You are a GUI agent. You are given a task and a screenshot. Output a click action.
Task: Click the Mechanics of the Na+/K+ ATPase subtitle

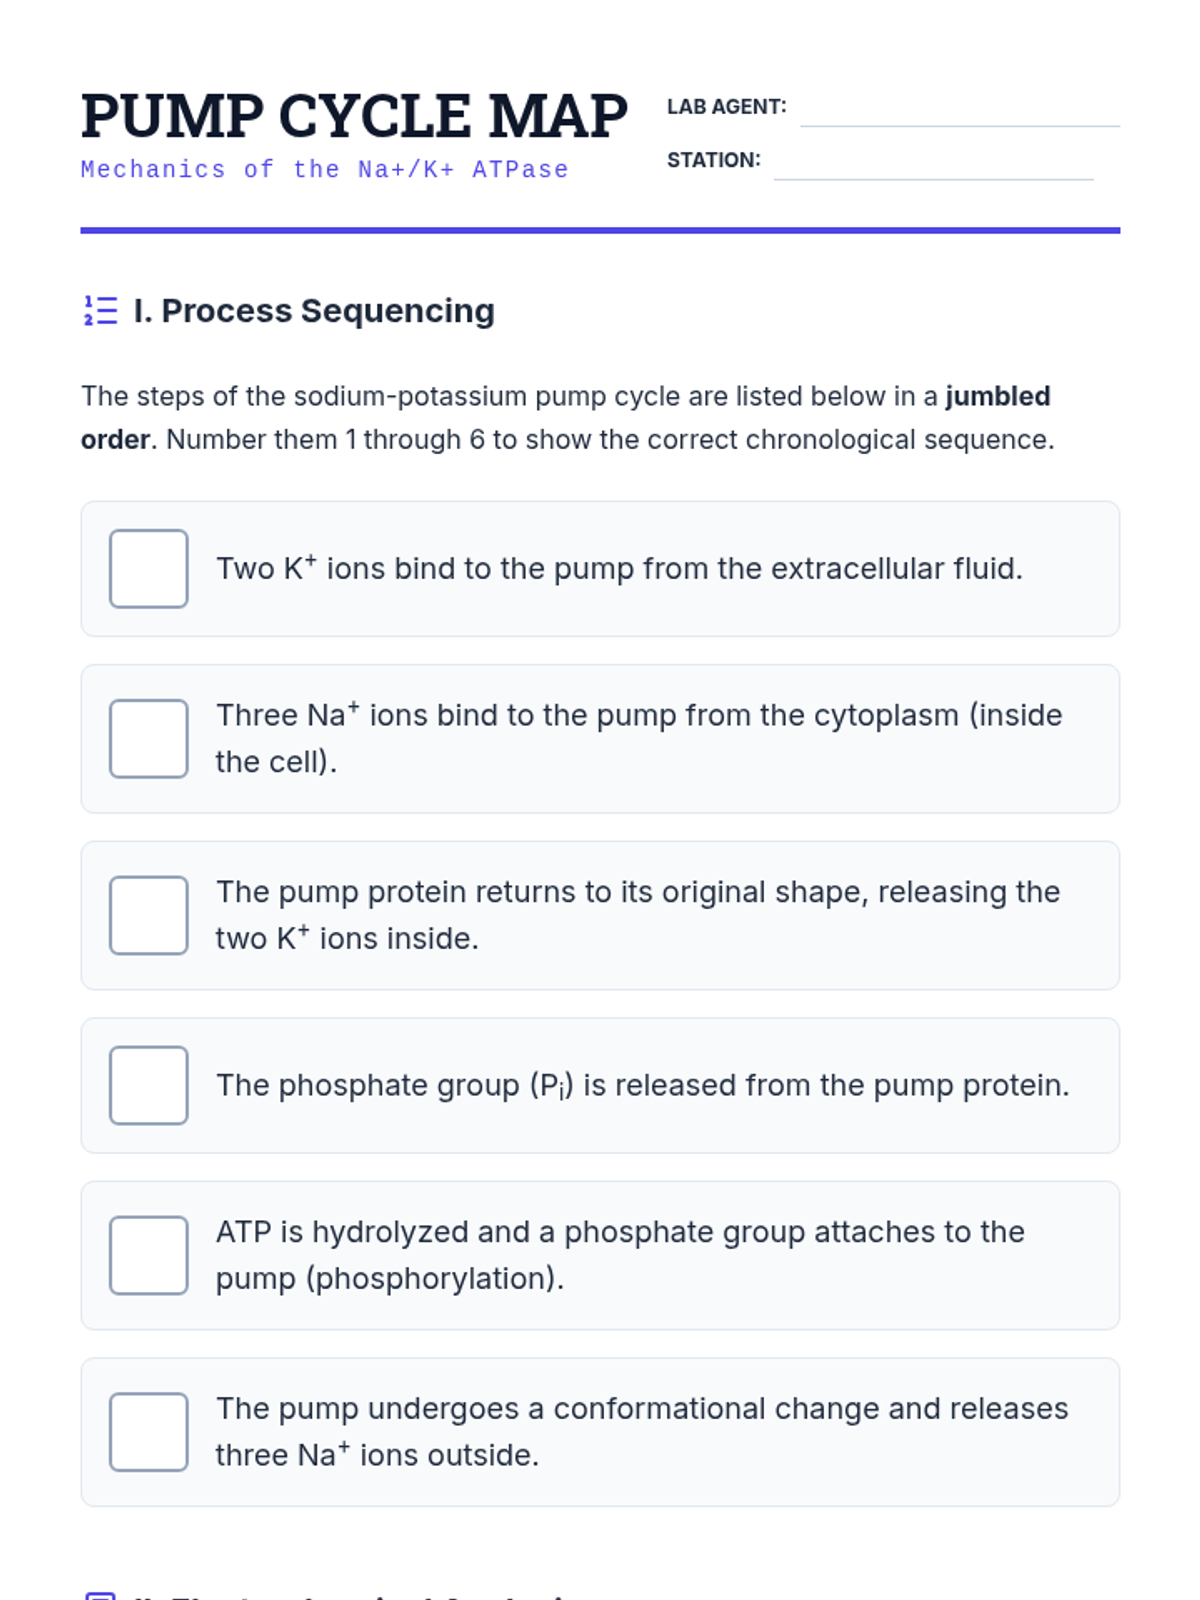[x=325, y=170]
